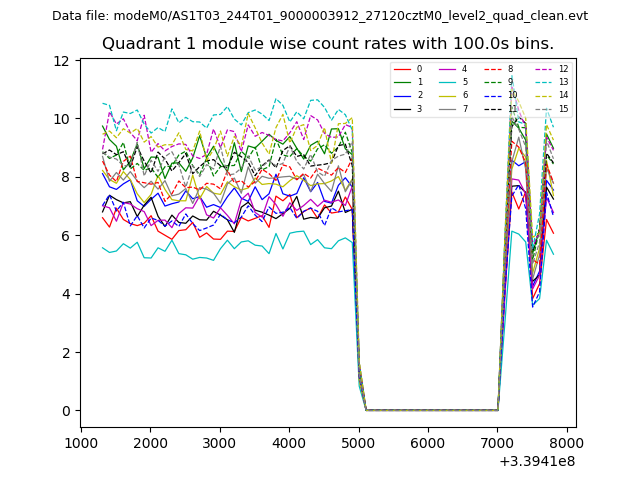Image resolution: width=640 pixels, height=480 pixels.
Task: Click the x-axis tick label 8000
Action: click(566, 443)
